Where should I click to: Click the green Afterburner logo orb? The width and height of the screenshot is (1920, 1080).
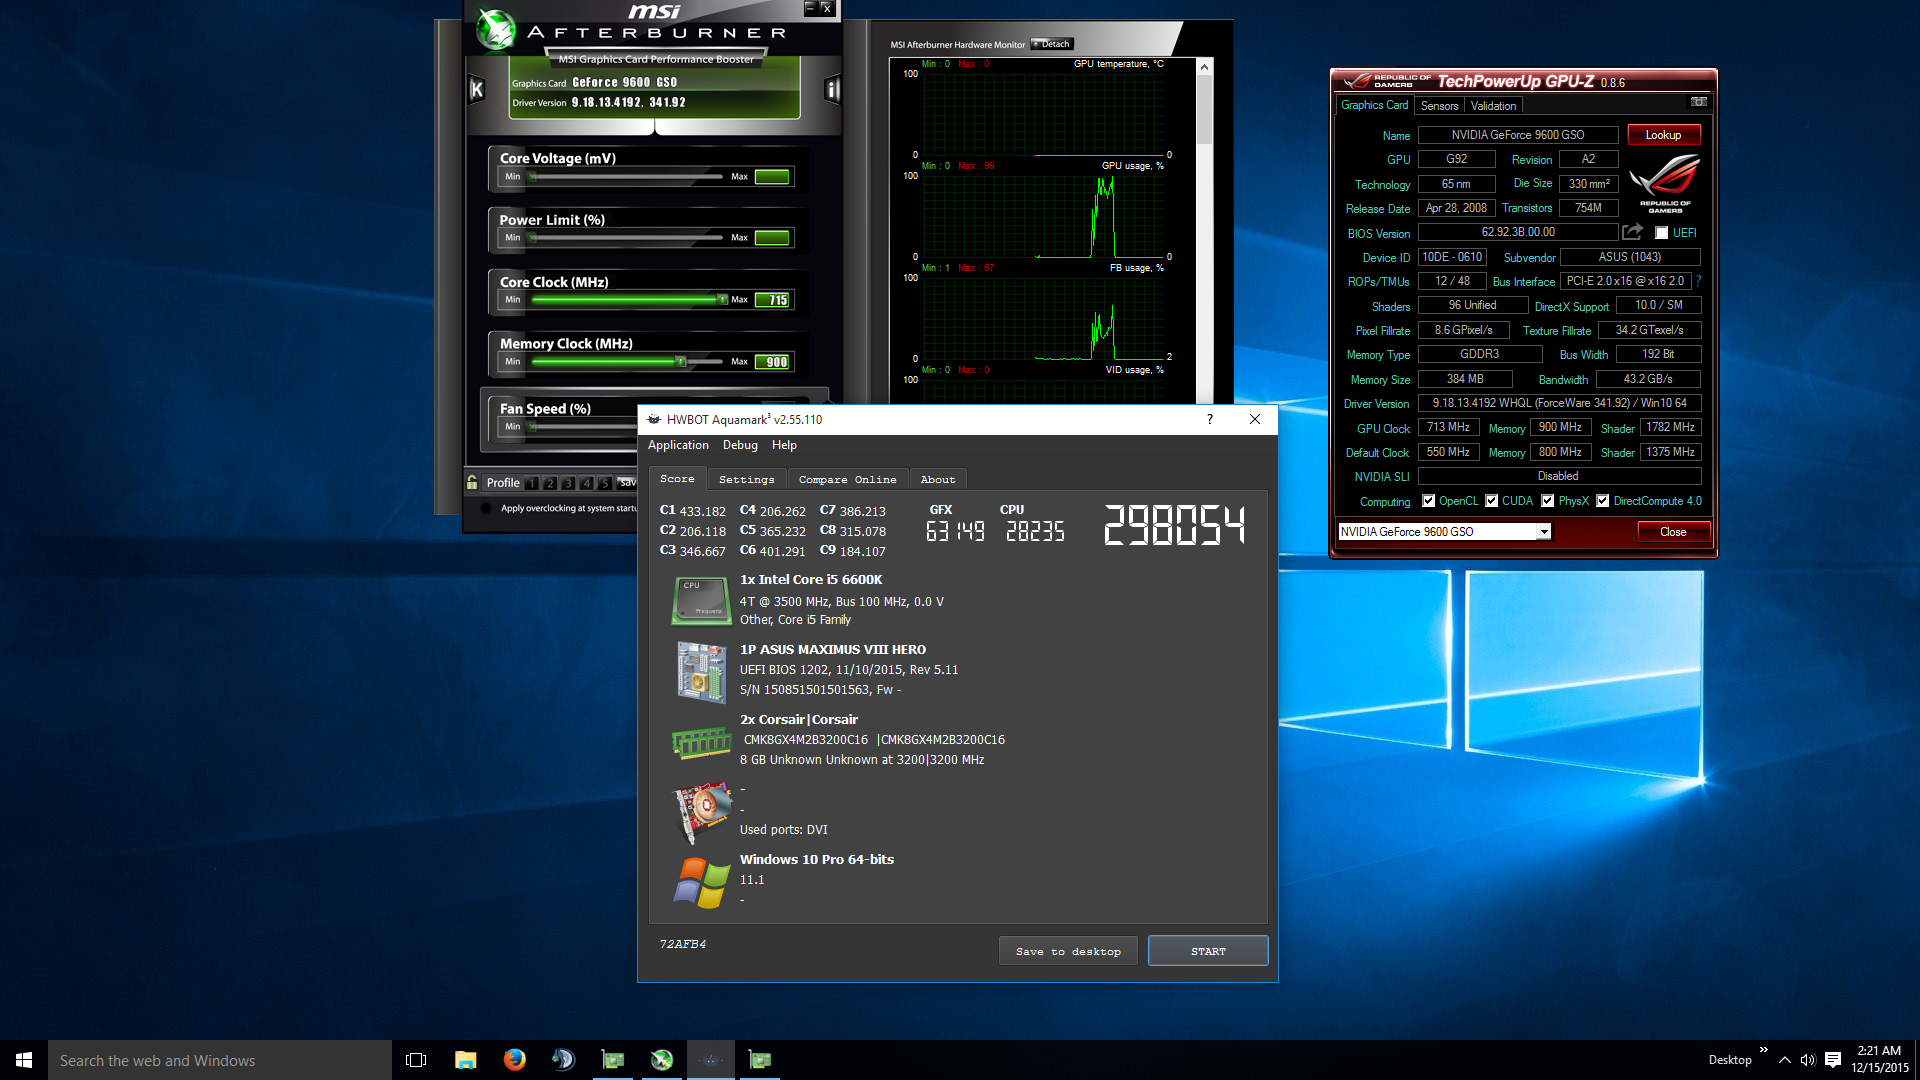point(495,29)
